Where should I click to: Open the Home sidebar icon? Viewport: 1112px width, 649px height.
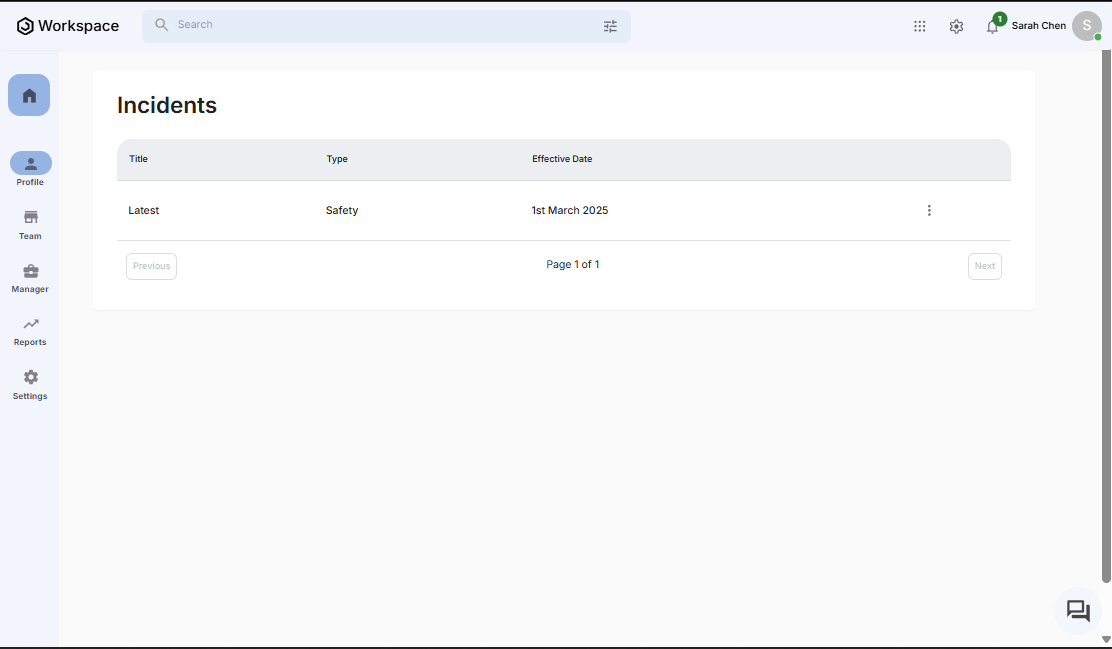pos(29,95)
